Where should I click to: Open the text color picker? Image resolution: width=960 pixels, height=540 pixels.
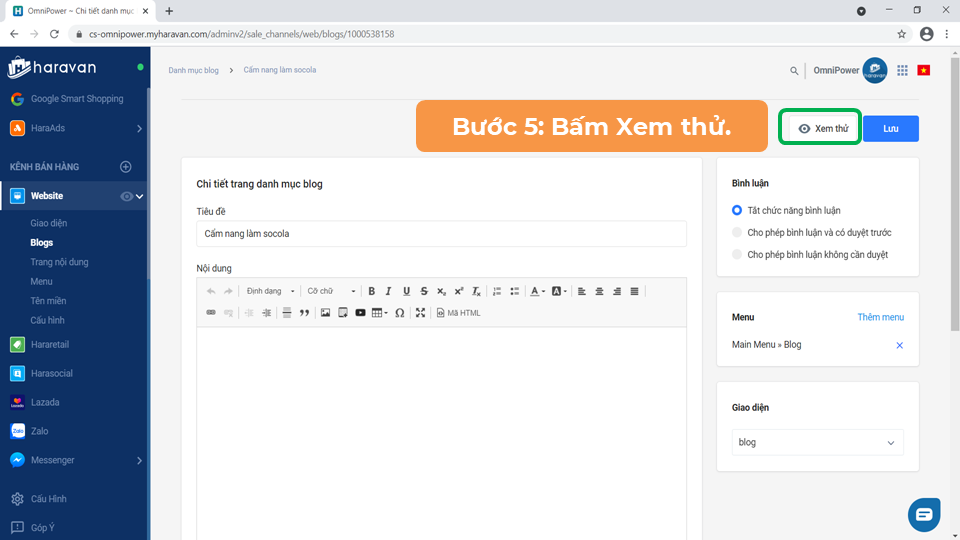pos(537,291)
